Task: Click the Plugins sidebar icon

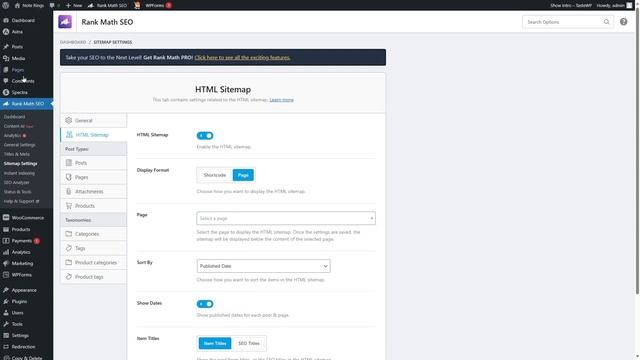Action: pos(6,302)
